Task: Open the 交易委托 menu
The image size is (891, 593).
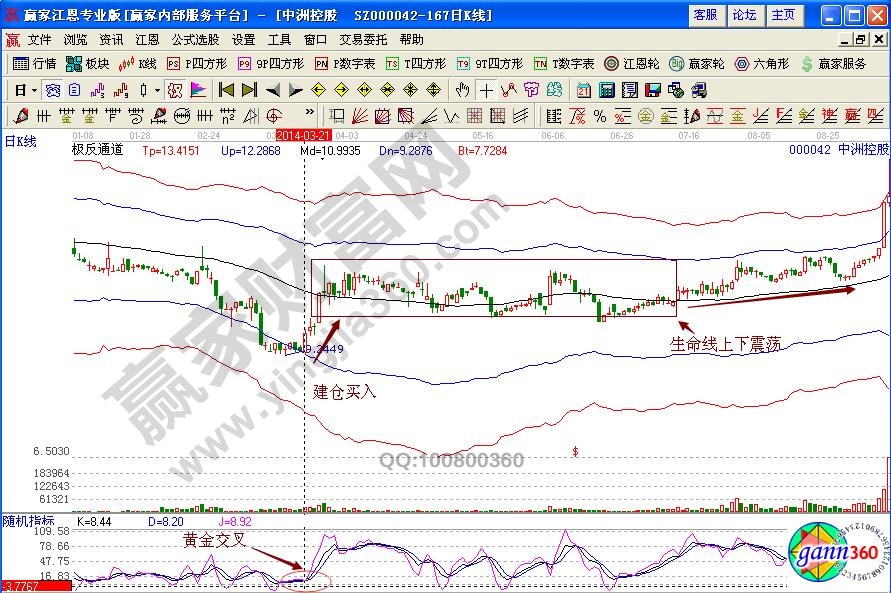Action: pyautogui.click(x=363, y=39)
